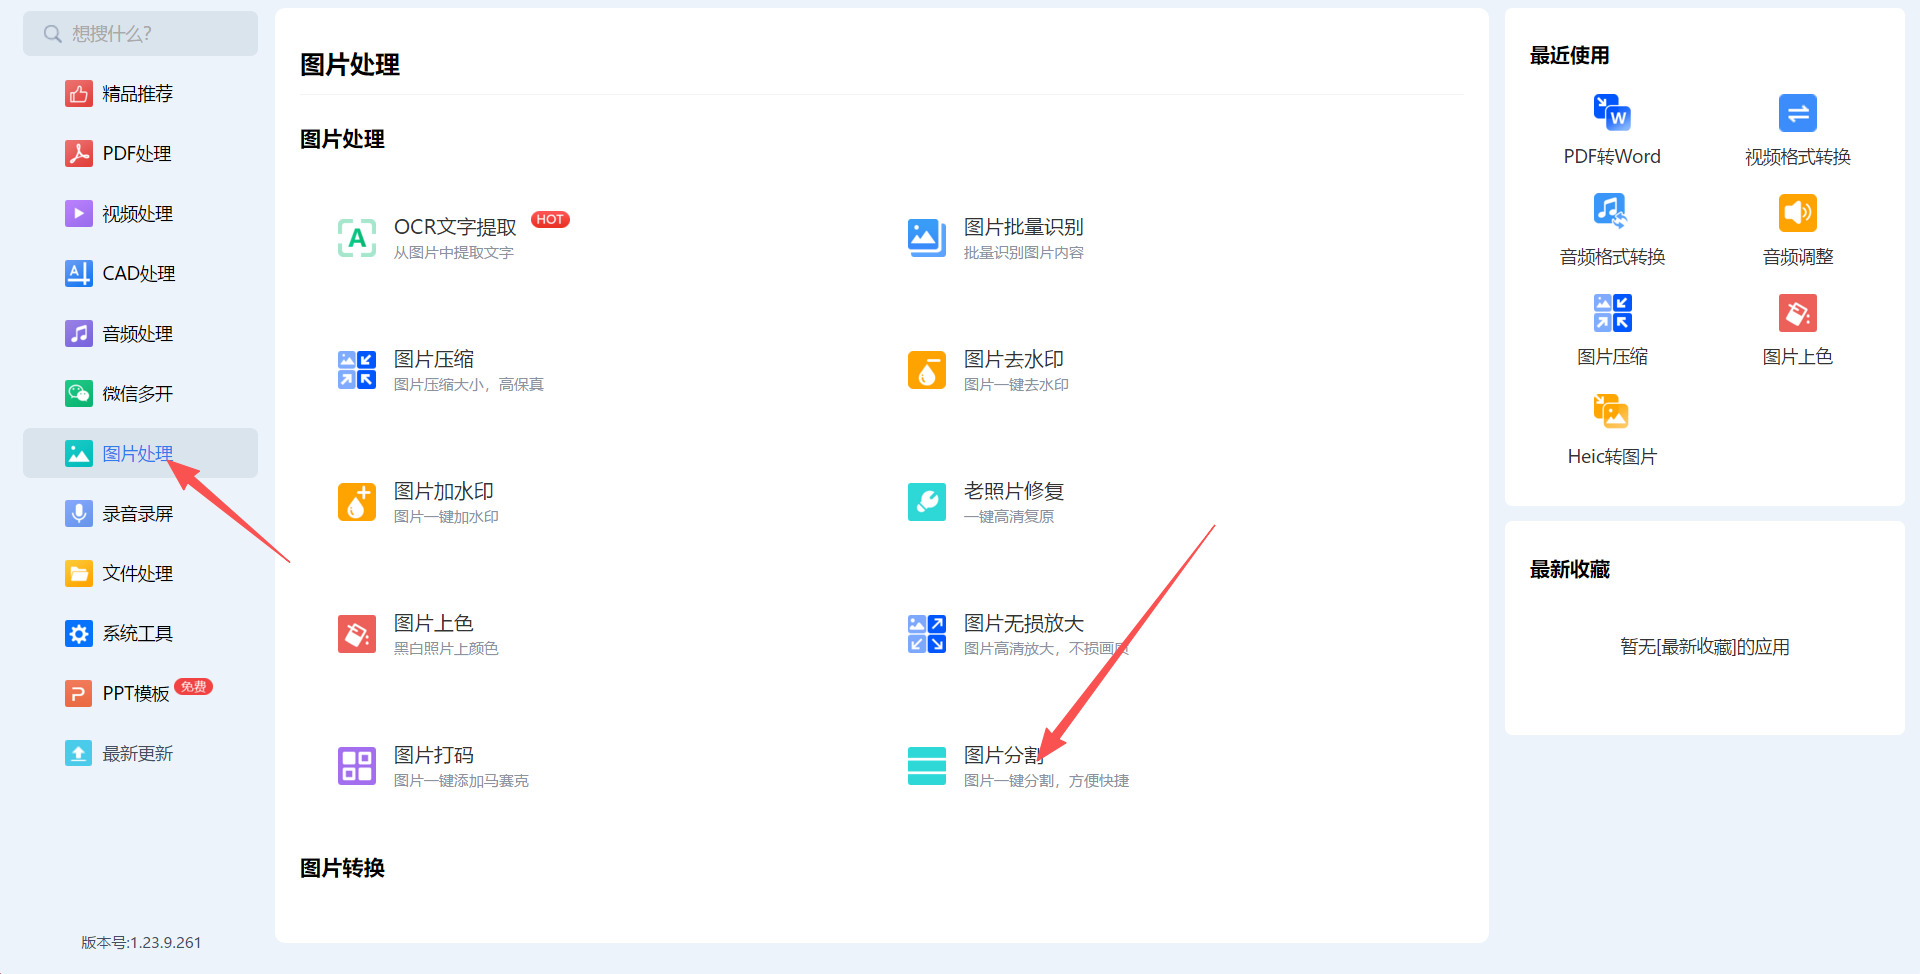The height and width of the screenshot is (974, 1920).
Task: Click the 系统工具 gear icon
Action: pos(79,634)
